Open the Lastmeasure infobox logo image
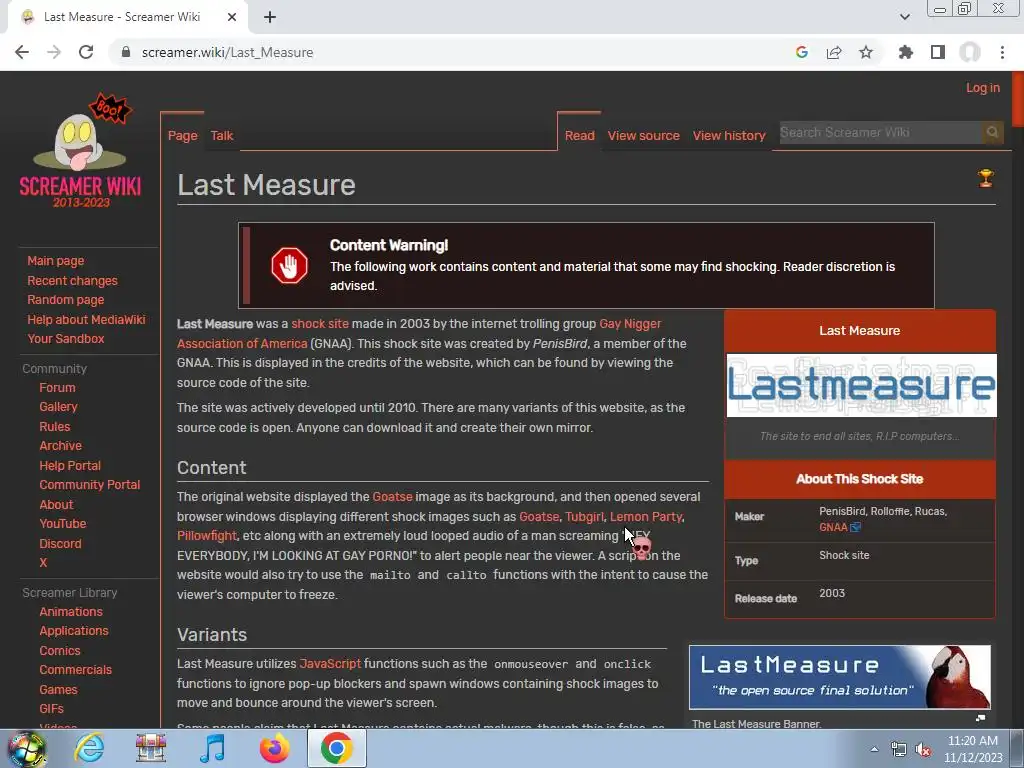1024x768 pixels. (x=861, y=385)
